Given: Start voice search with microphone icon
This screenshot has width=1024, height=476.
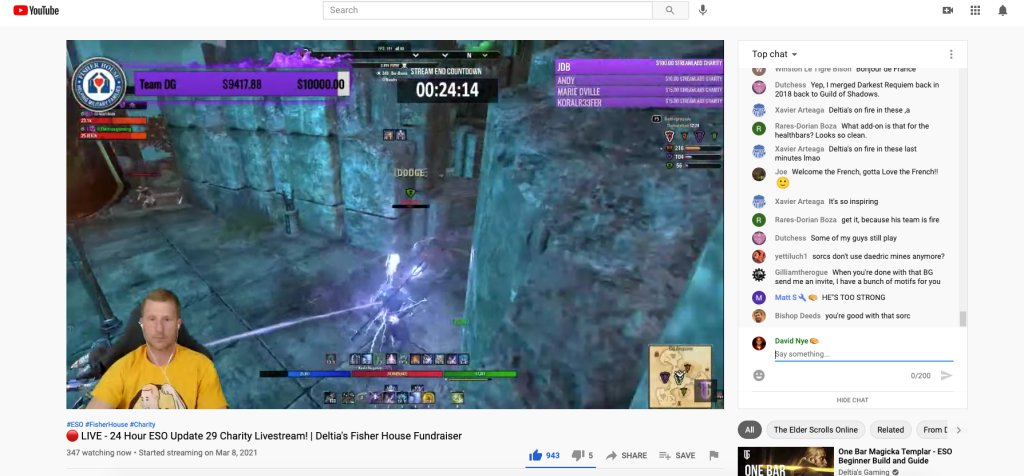Looking at the screenshot, I should (703, 10).
